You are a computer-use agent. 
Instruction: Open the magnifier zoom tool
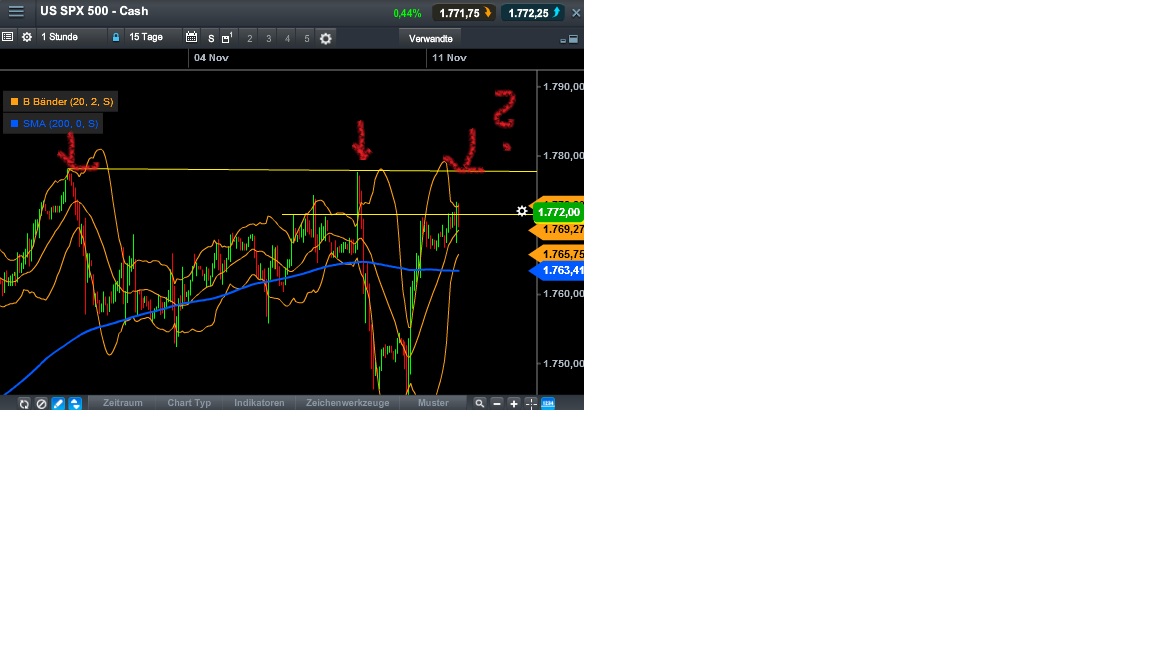tap(480, 403)
